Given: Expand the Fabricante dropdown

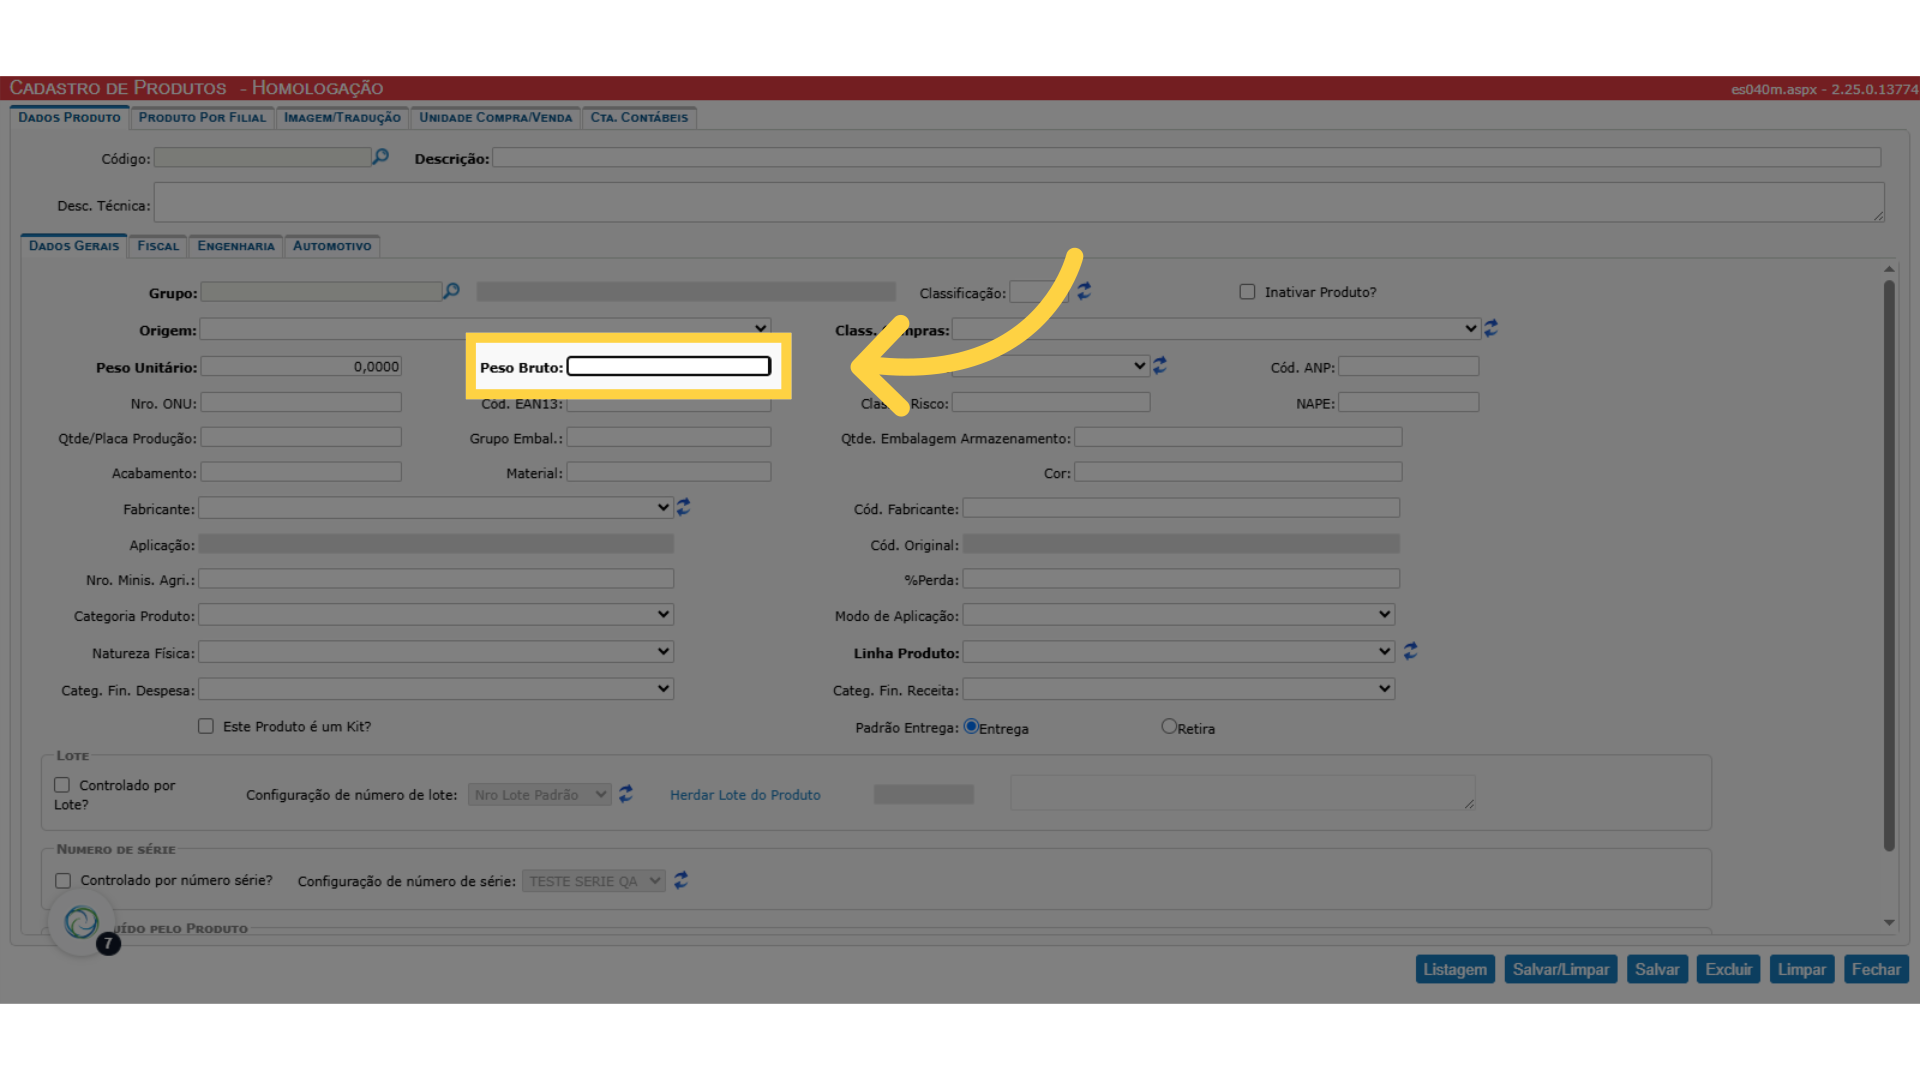Looking at the screenshot, I should tap(436, 508).
